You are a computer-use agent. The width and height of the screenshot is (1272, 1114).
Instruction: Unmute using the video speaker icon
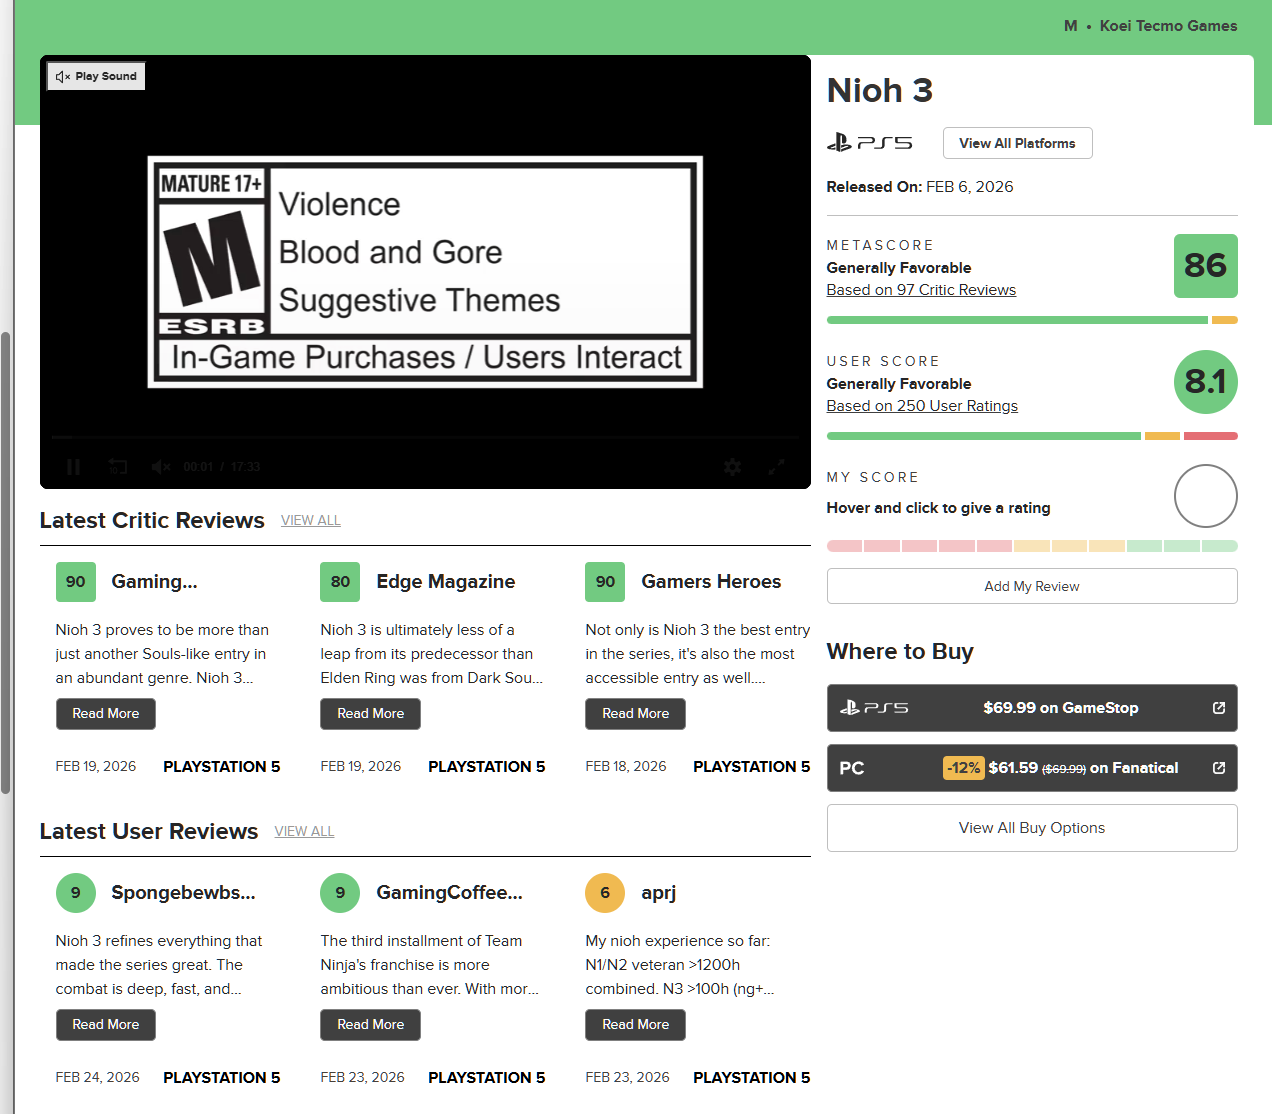click(x=160, y=467)
